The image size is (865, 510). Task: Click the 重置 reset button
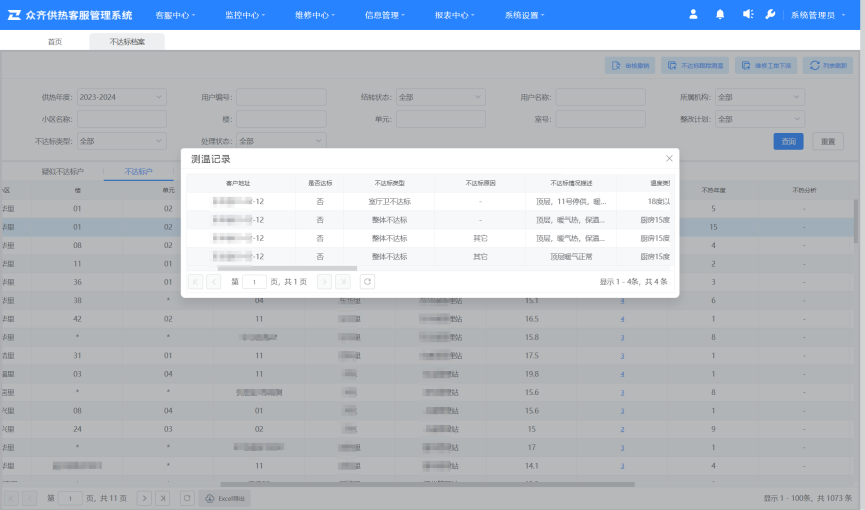point(828,141)
